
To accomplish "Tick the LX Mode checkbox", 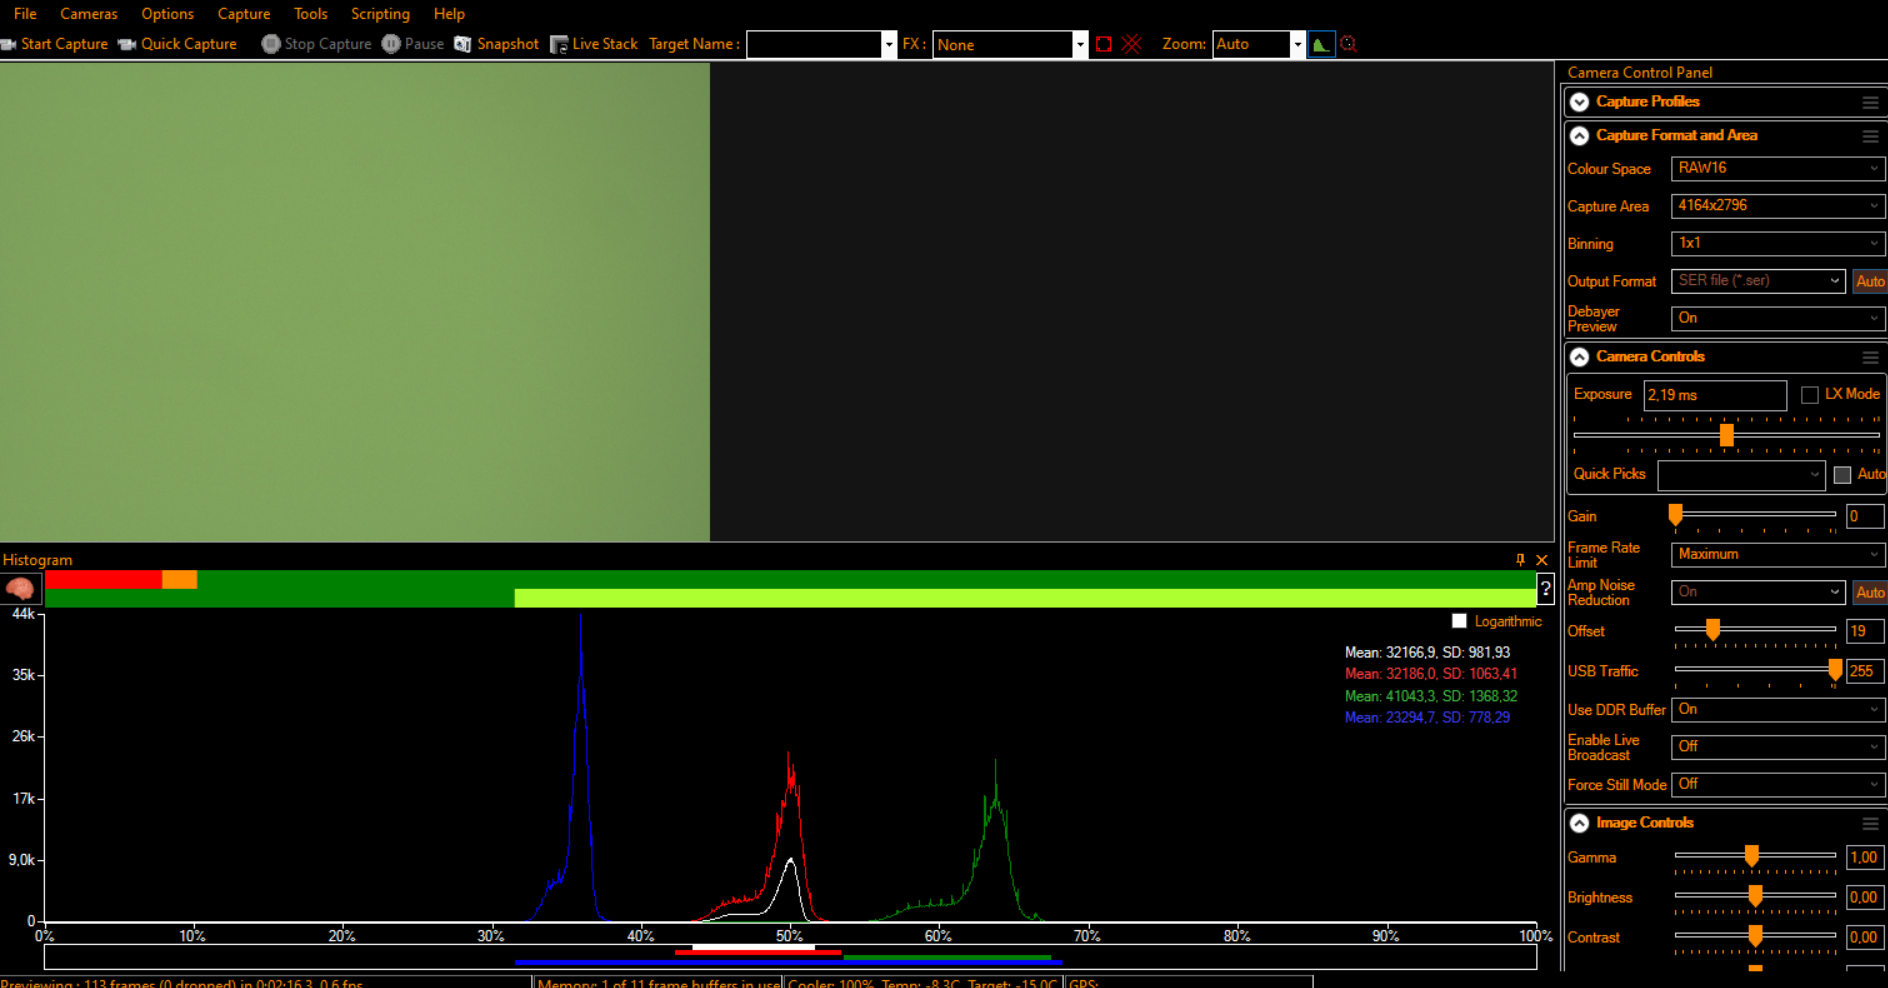I will (1810, 395).
